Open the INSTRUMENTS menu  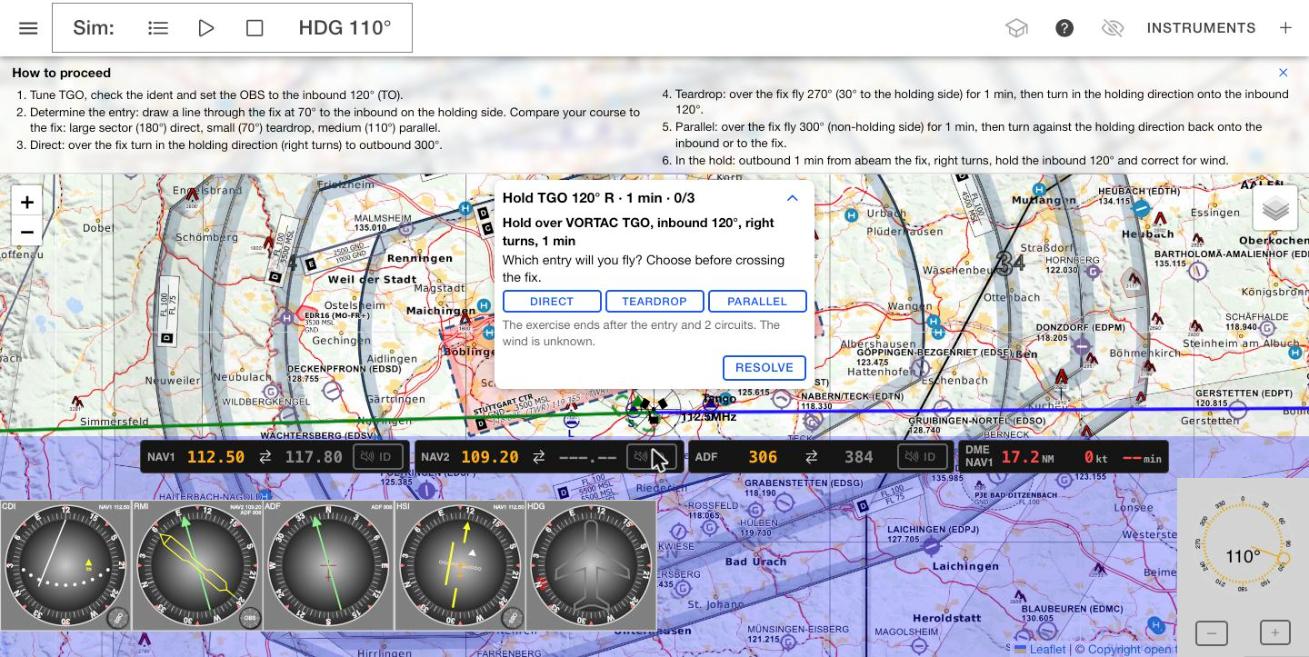[1201, 28]
